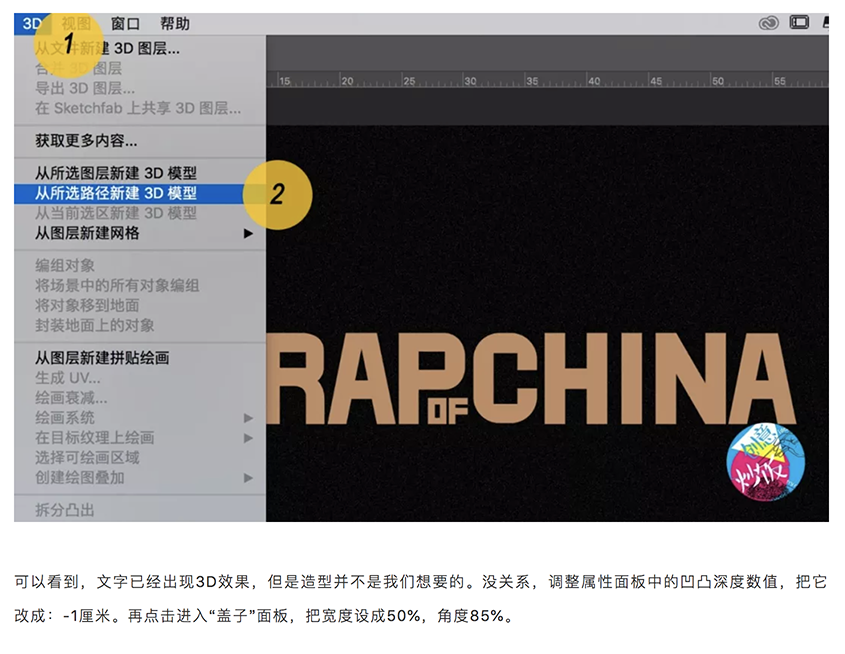Screen dimensions: 845x654
Task: Click 导出 3D 图层... entry
Action: pyautogui.click(x=85, y=88)
